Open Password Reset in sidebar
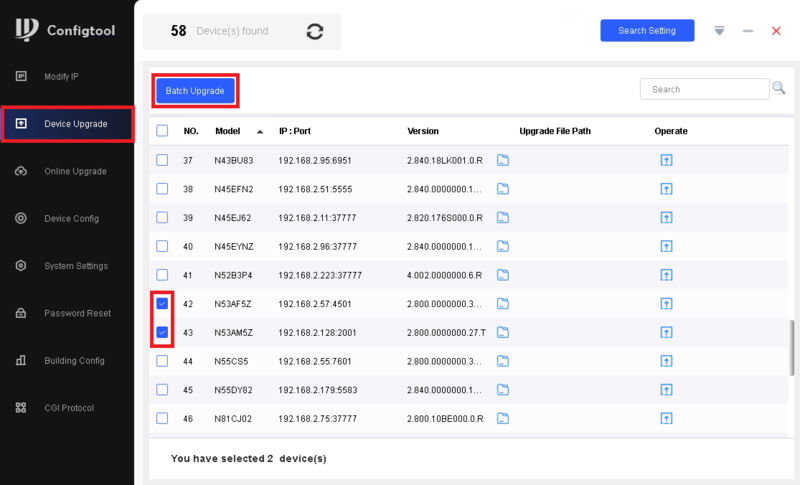Screen dimensions: 800x485 click(77, 313)
